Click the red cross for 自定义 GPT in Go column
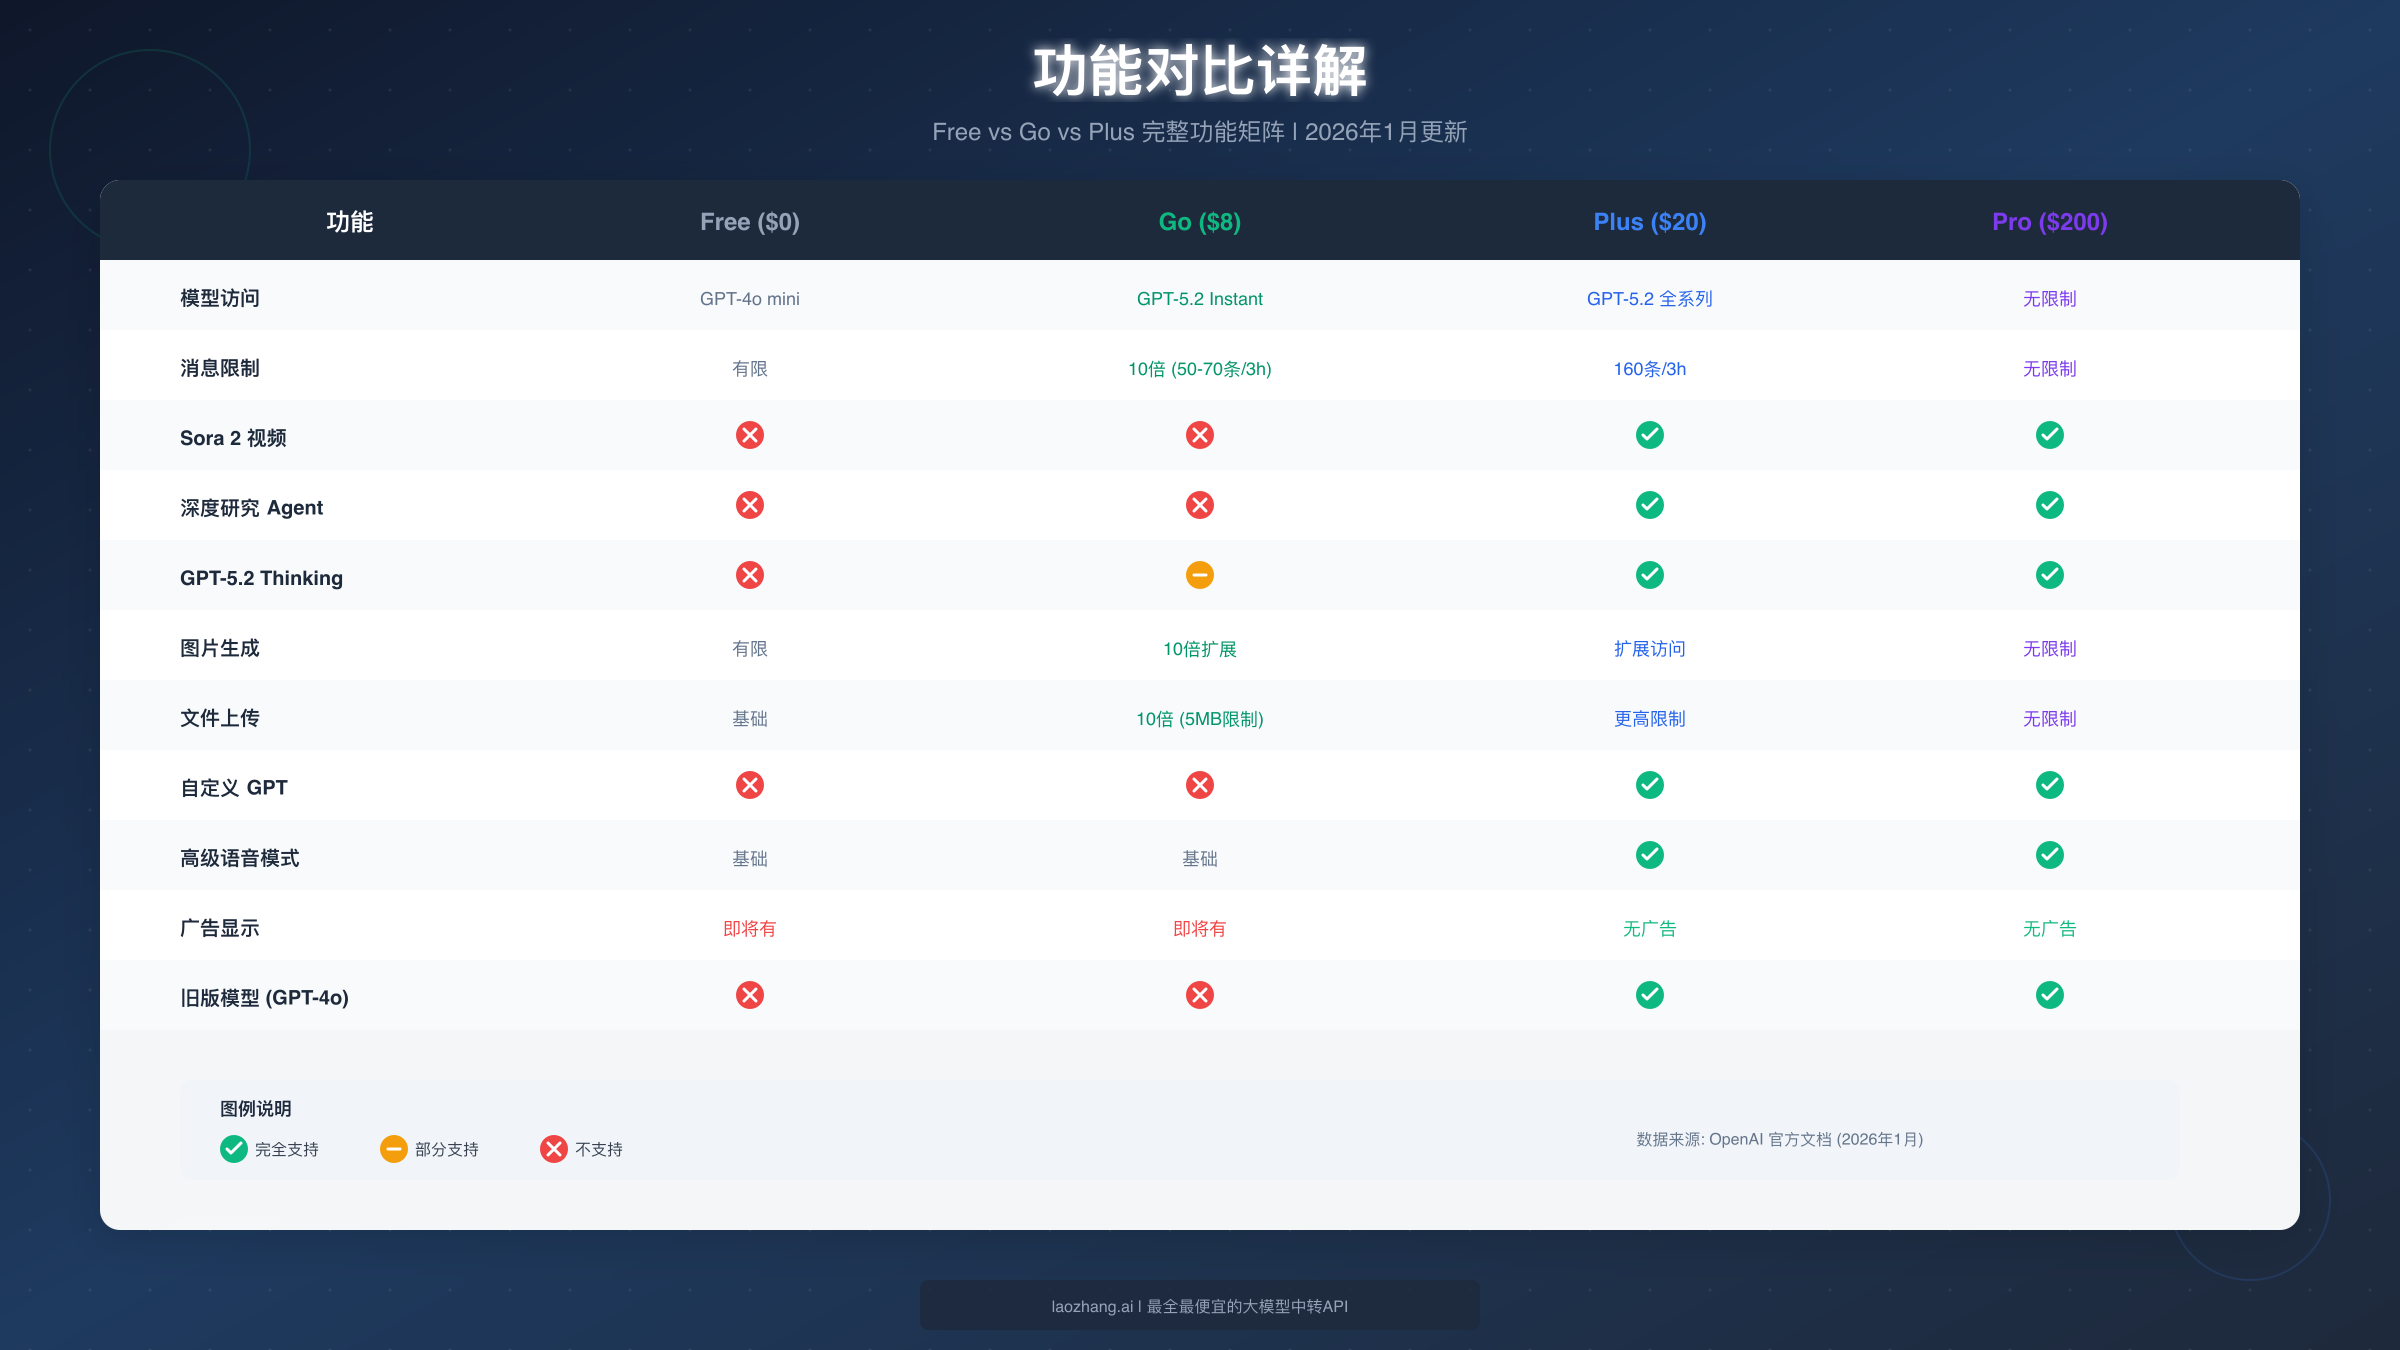The image size is (2400, 1350). coord(1199,785)
